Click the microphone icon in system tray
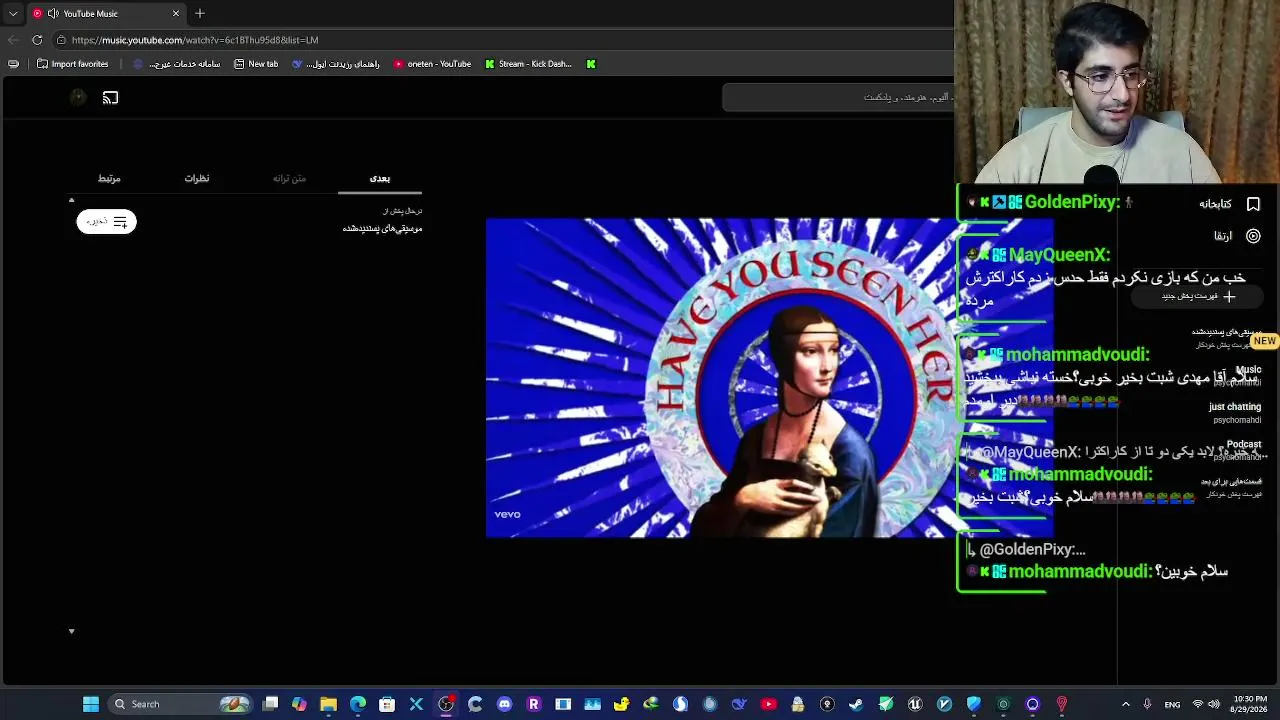This screenshot has width=1280, height=720. (x=1147, y=704)
